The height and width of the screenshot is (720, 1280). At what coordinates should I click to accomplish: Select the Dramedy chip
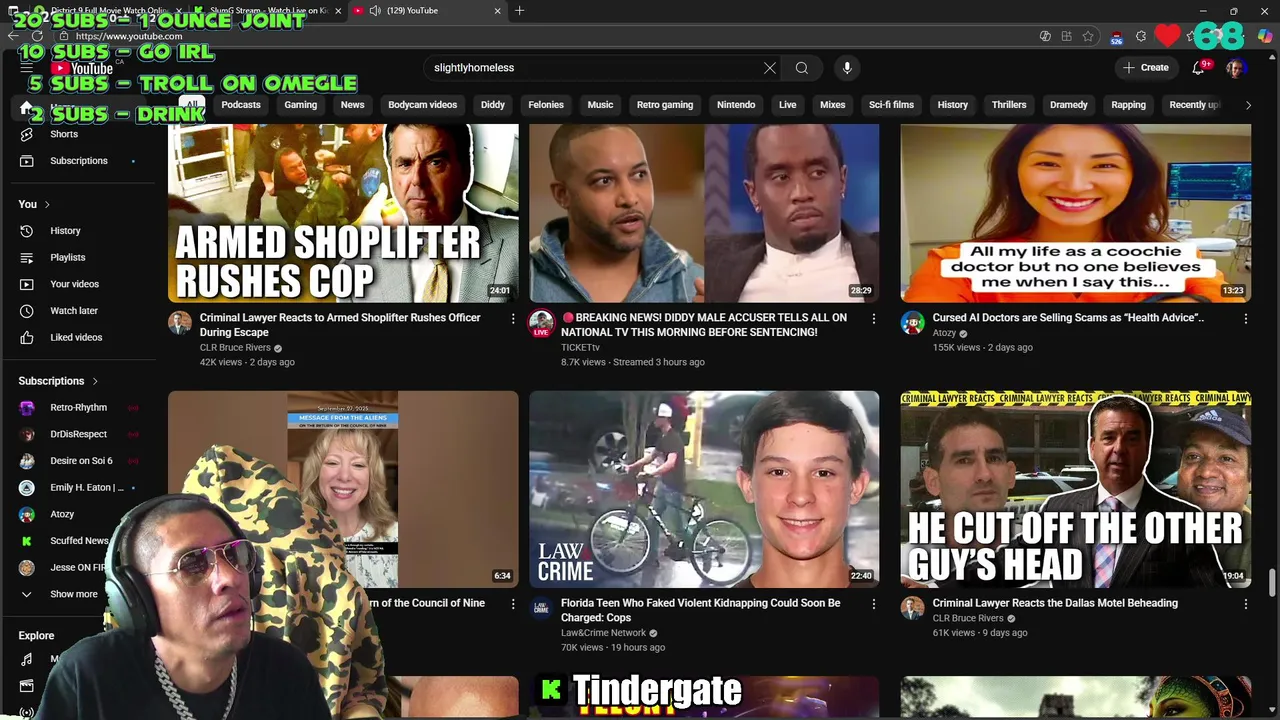tap(1068, 105)
